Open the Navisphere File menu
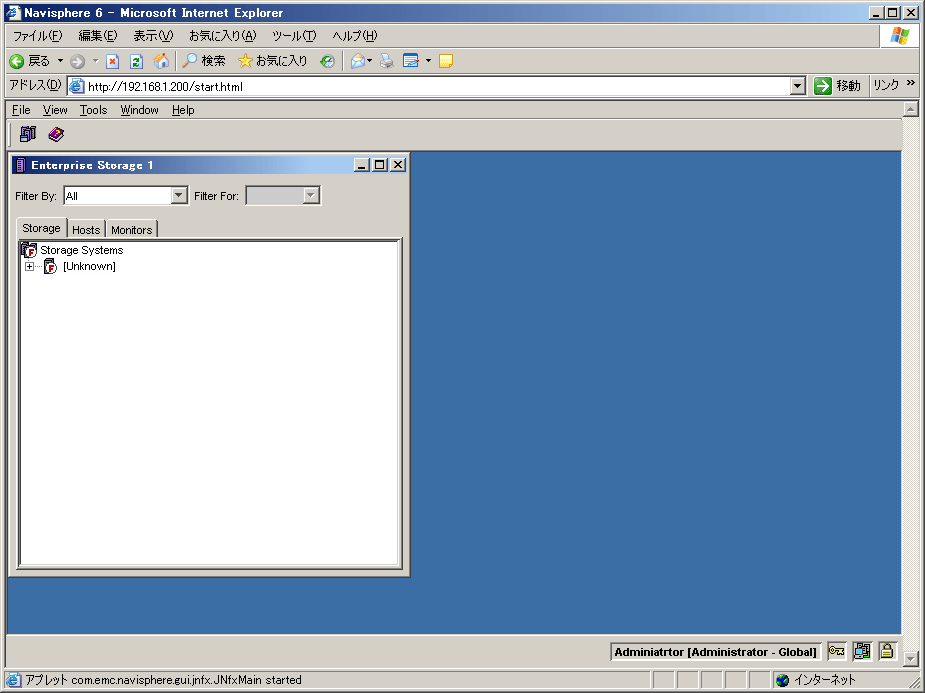The height and width of the screenshot is (693, 925). [x=21, y=110]
